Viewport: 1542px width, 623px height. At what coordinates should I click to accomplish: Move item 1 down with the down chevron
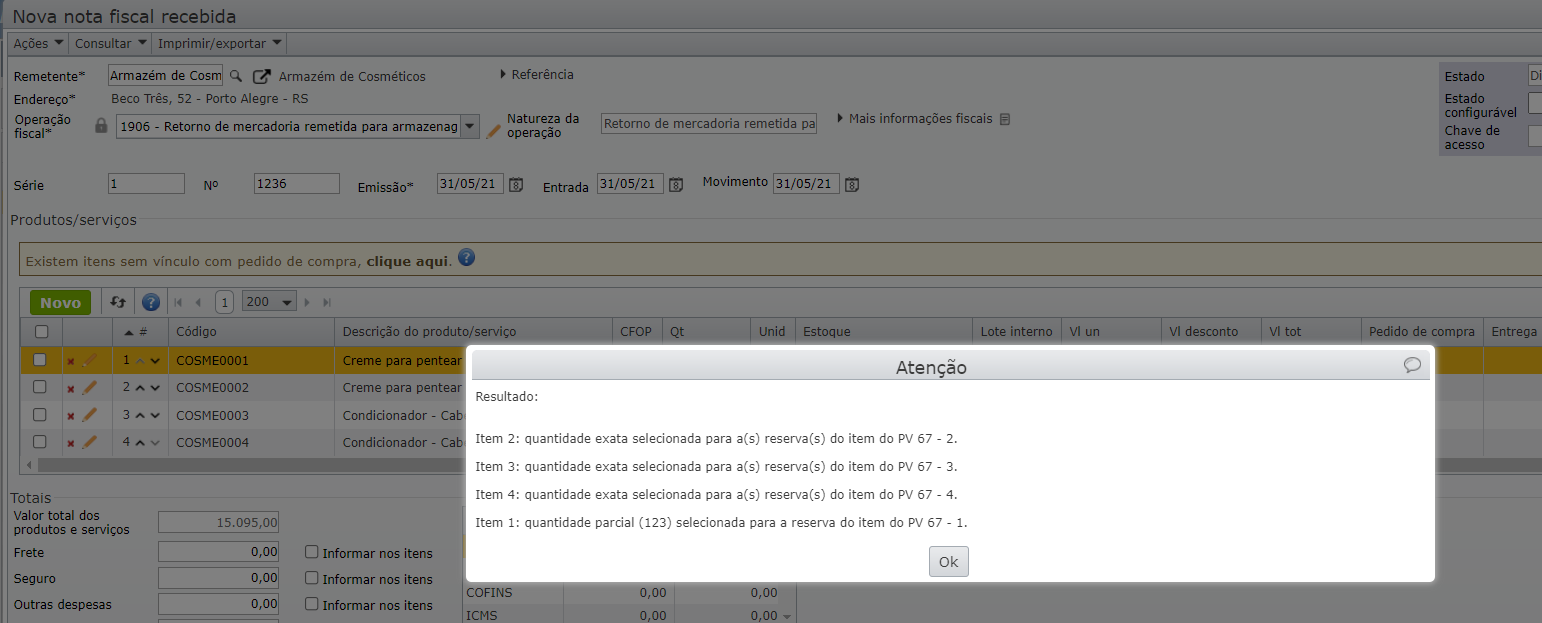pyautogui.click(x=155, y=361)
